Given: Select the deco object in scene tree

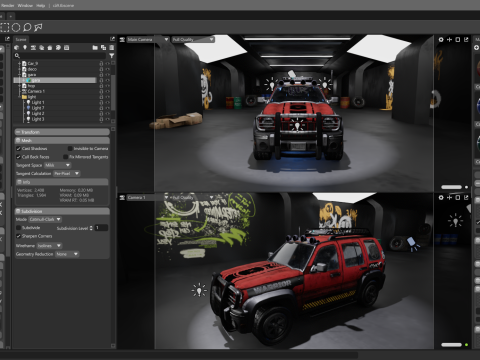Looking at the screenshot, I should pyautogui.click(x=32, y=69).
